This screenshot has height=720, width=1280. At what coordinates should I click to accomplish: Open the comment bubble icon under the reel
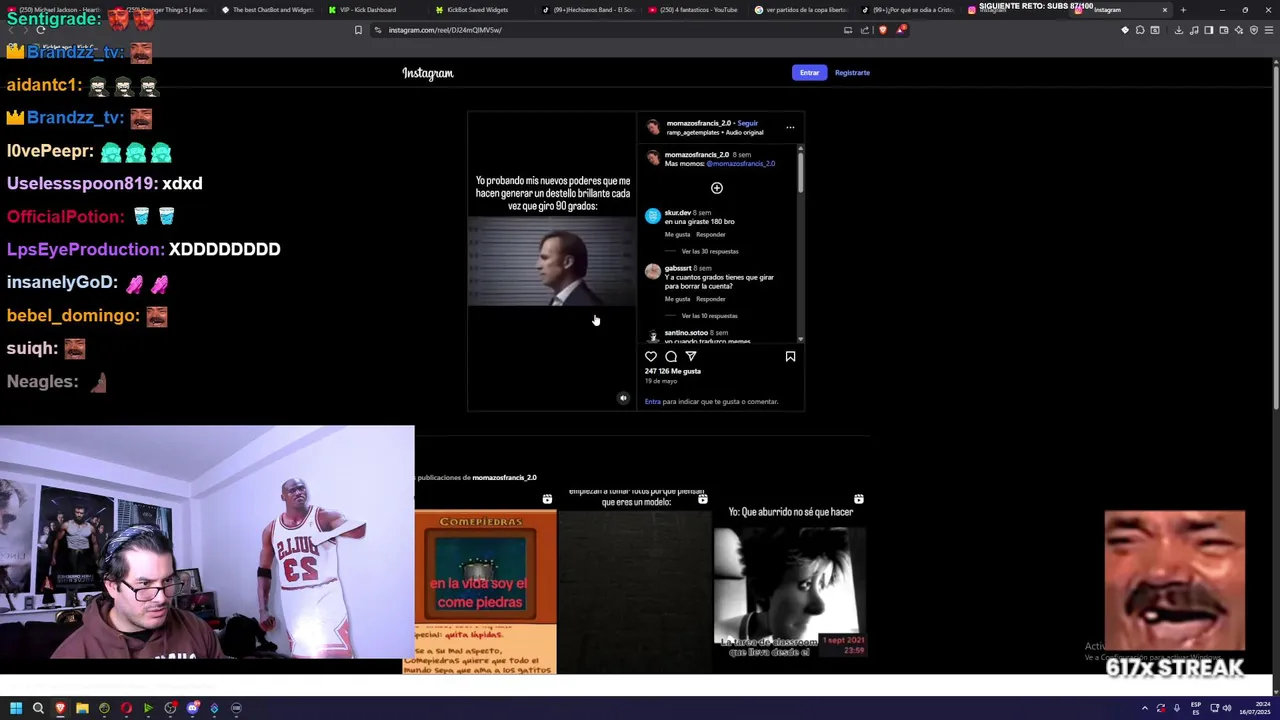(671, 356)
